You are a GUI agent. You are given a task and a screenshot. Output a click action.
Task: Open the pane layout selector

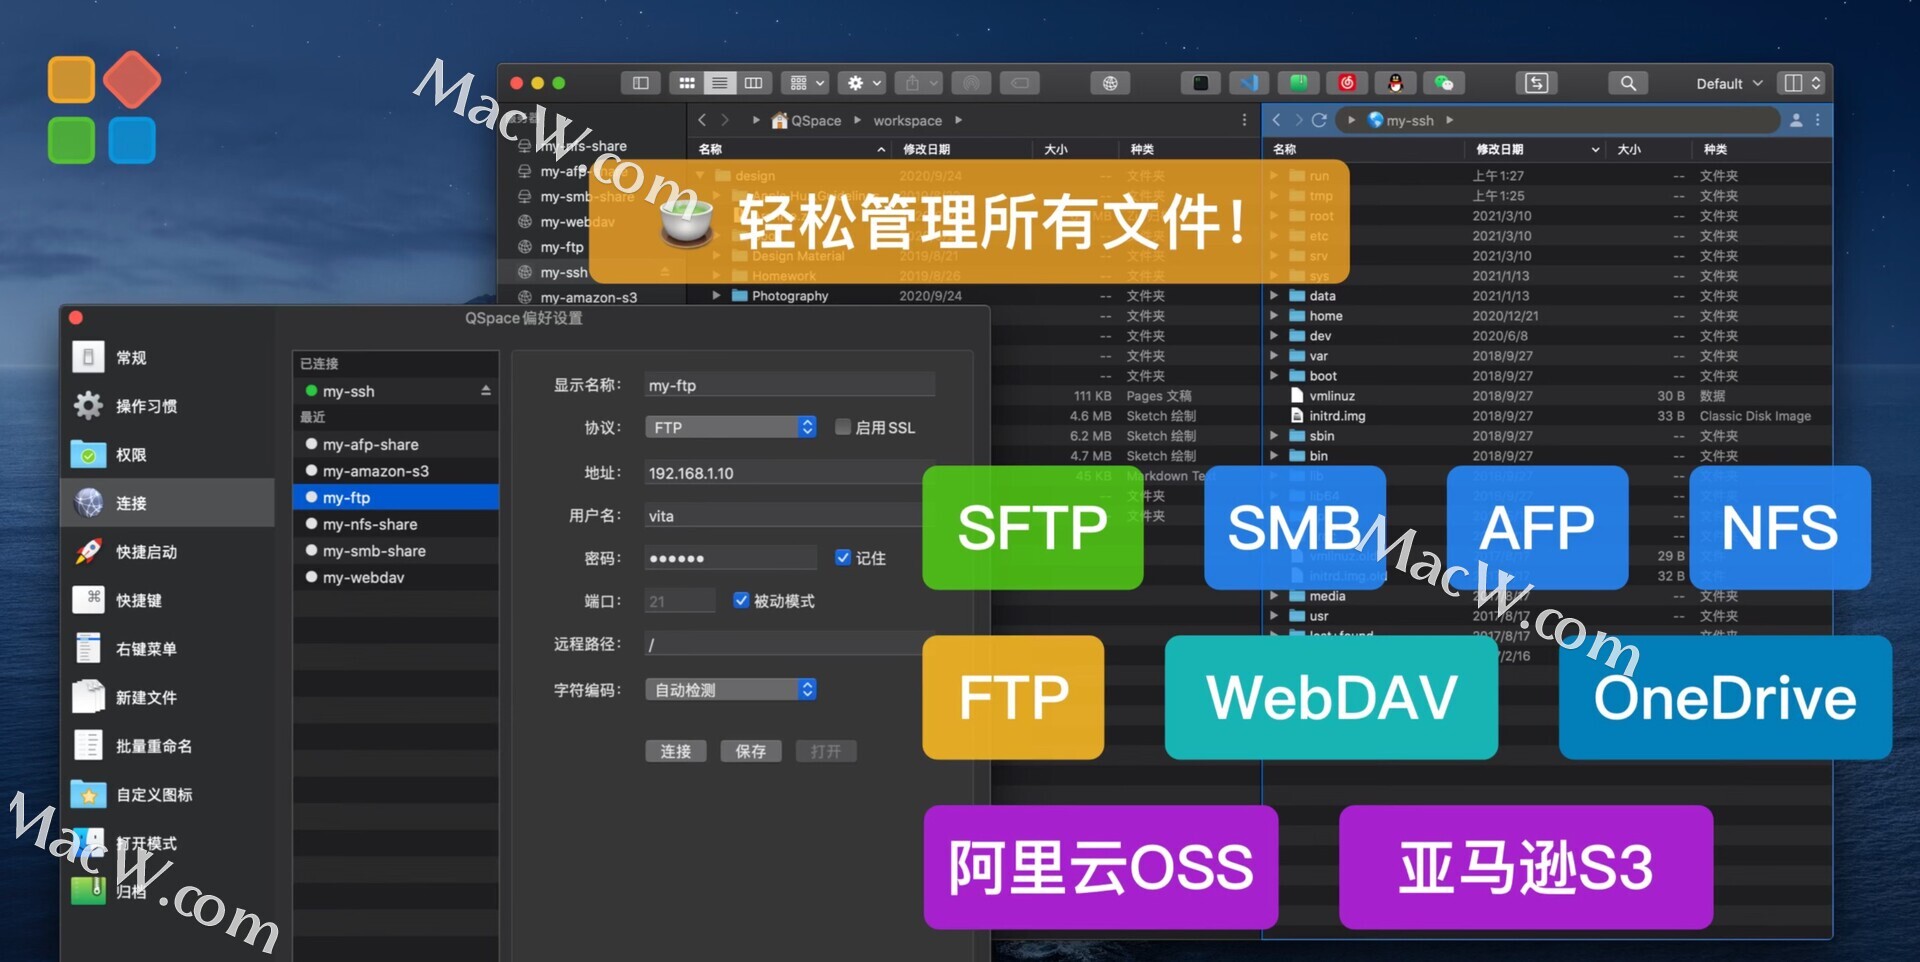(x=1803, y=83)
